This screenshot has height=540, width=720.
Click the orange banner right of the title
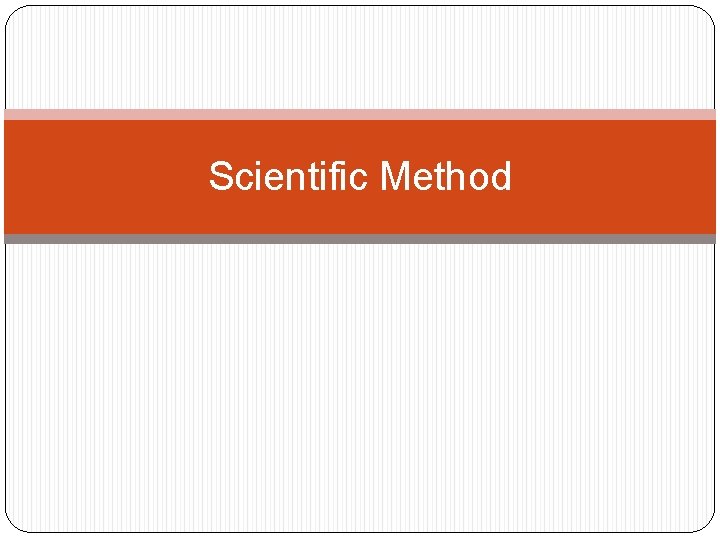coord(620,177)
